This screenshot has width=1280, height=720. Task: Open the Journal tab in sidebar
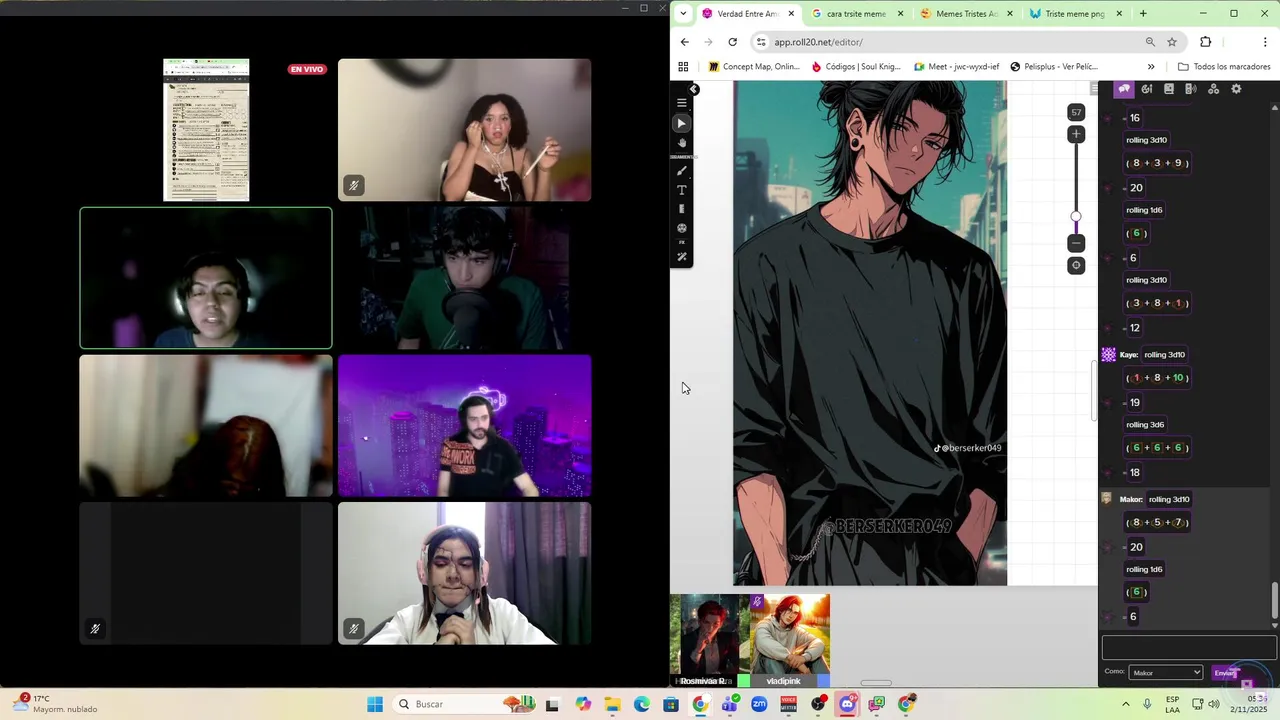click(x=1169, y=89)
